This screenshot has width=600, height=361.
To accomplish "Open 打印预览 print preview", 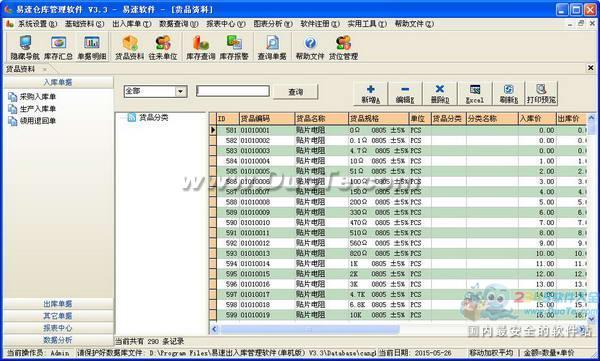I will pyautogui.click(x=541, y=93).
